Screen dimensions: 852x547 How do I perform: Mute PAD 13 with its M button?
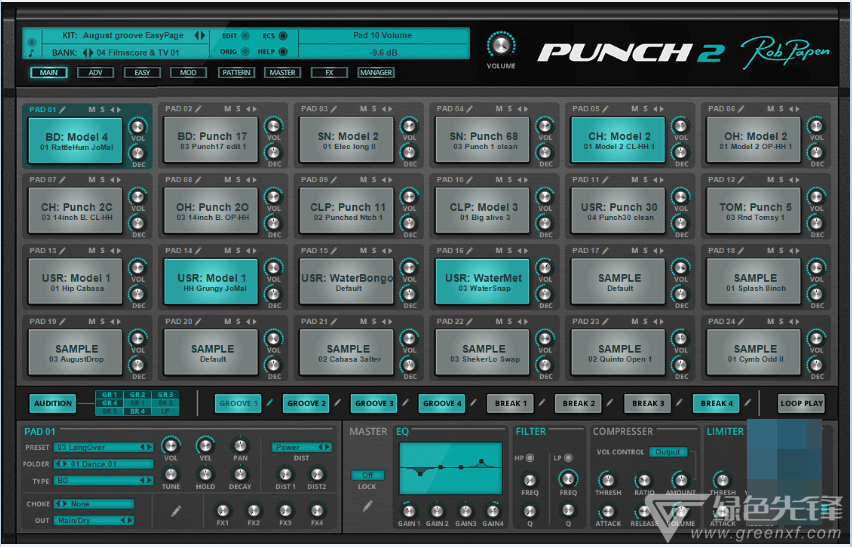click(91, 250)
